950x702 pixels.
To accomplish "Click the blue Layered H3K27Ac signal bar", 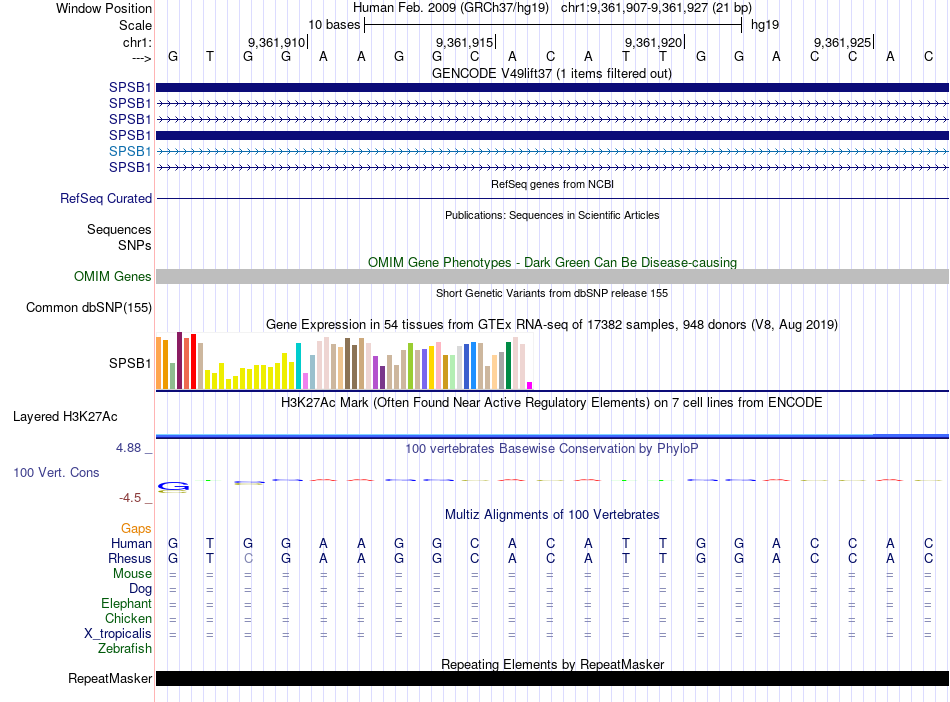I will point(552,436).
